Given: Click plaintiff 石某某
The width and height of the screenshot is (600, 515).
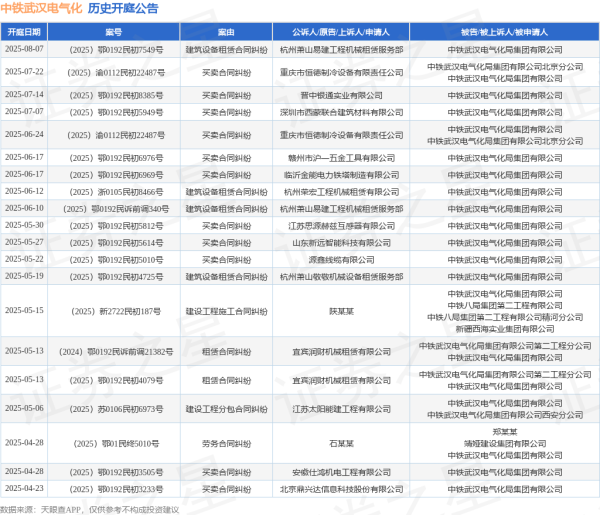Looking at the screenshot, I should (341, 444).
